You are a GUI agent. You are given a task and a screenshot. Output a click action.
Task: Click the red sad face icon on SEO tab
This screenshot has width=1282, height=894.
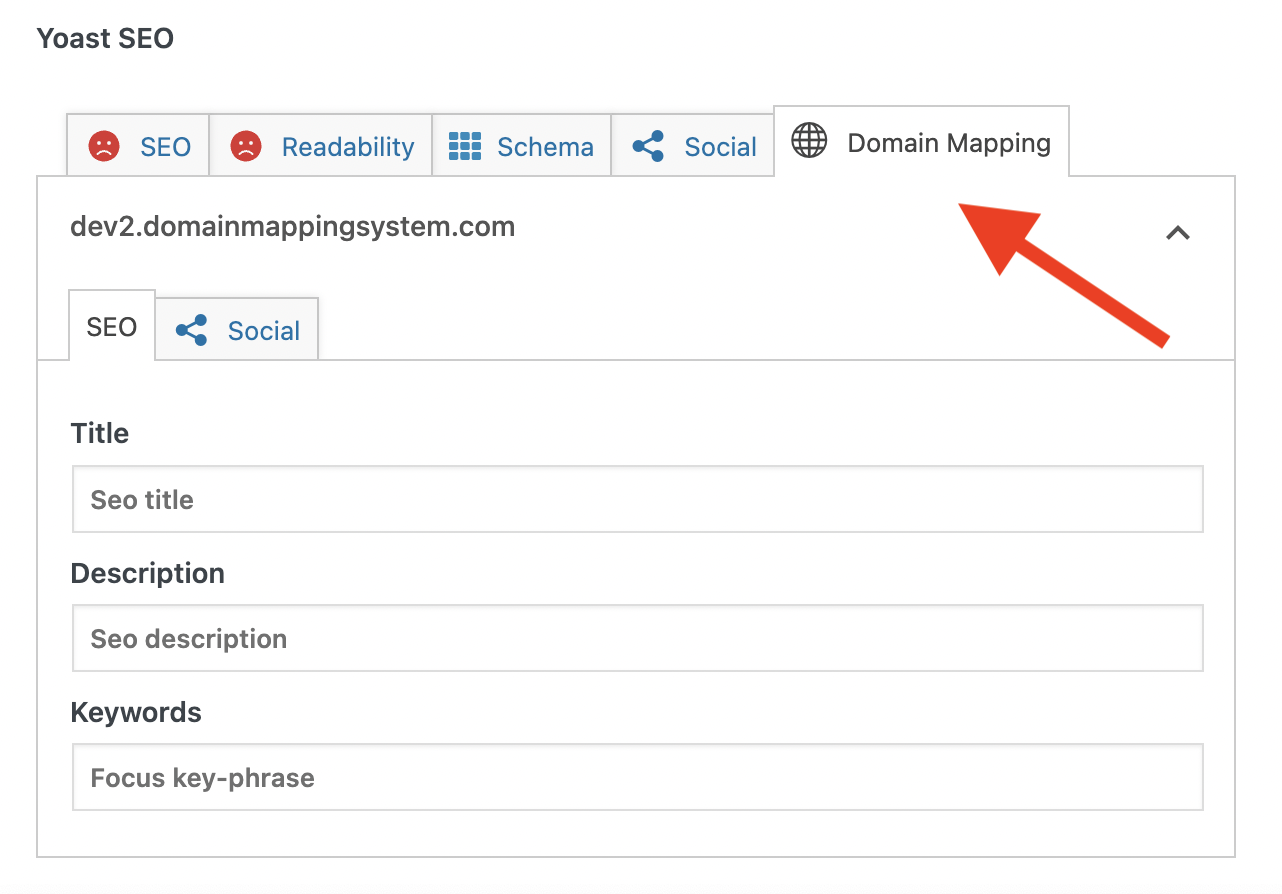tap(102, 147)
